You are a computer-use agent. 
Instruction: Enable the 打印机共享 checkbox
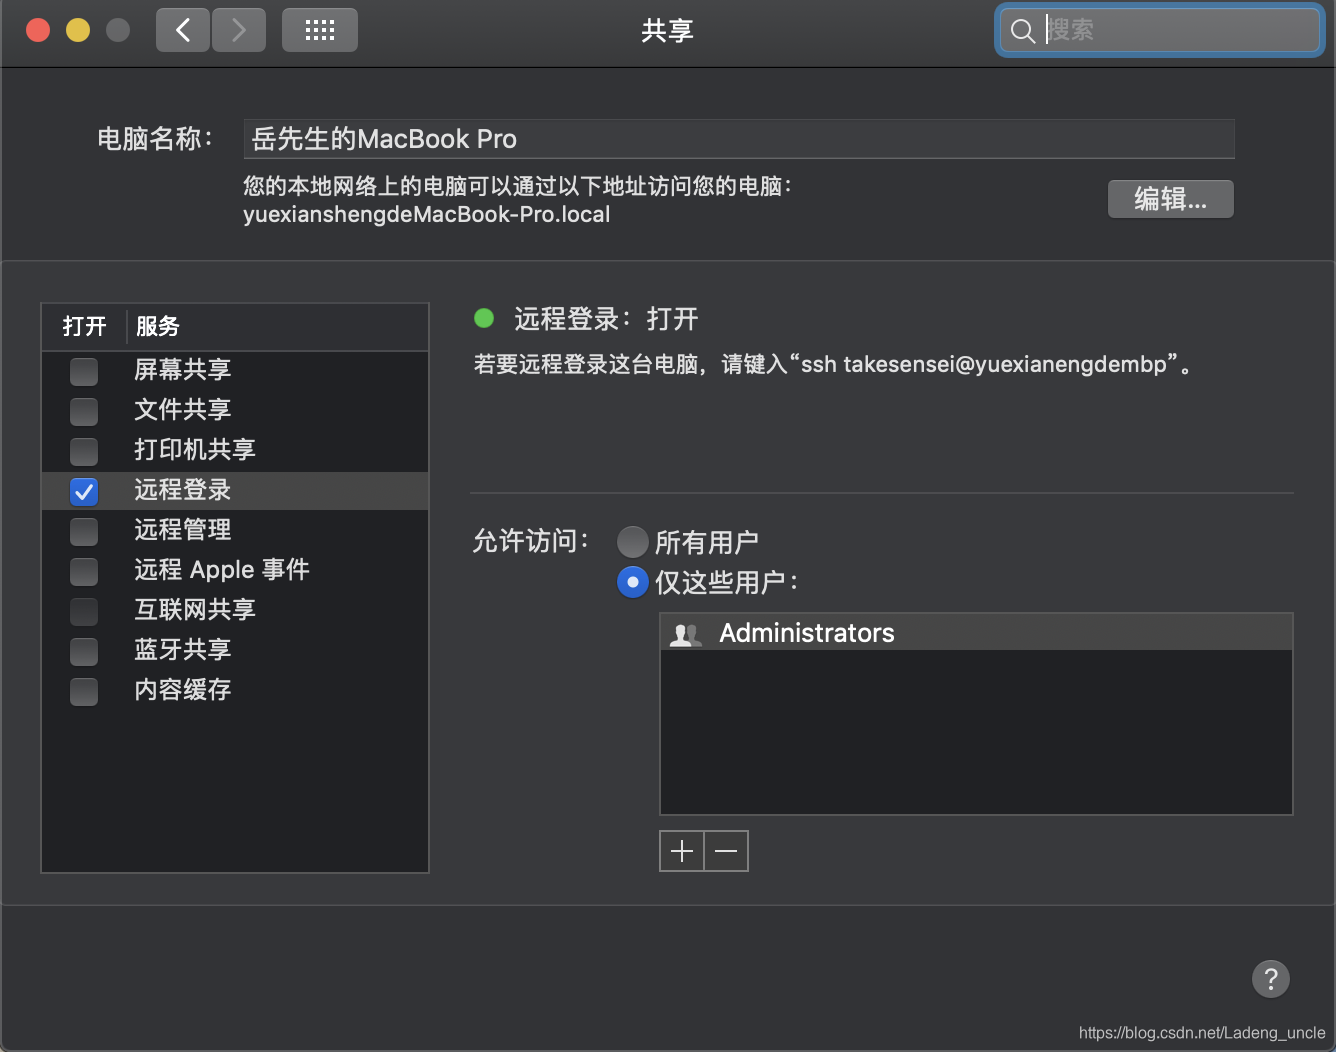pos(84,451)
